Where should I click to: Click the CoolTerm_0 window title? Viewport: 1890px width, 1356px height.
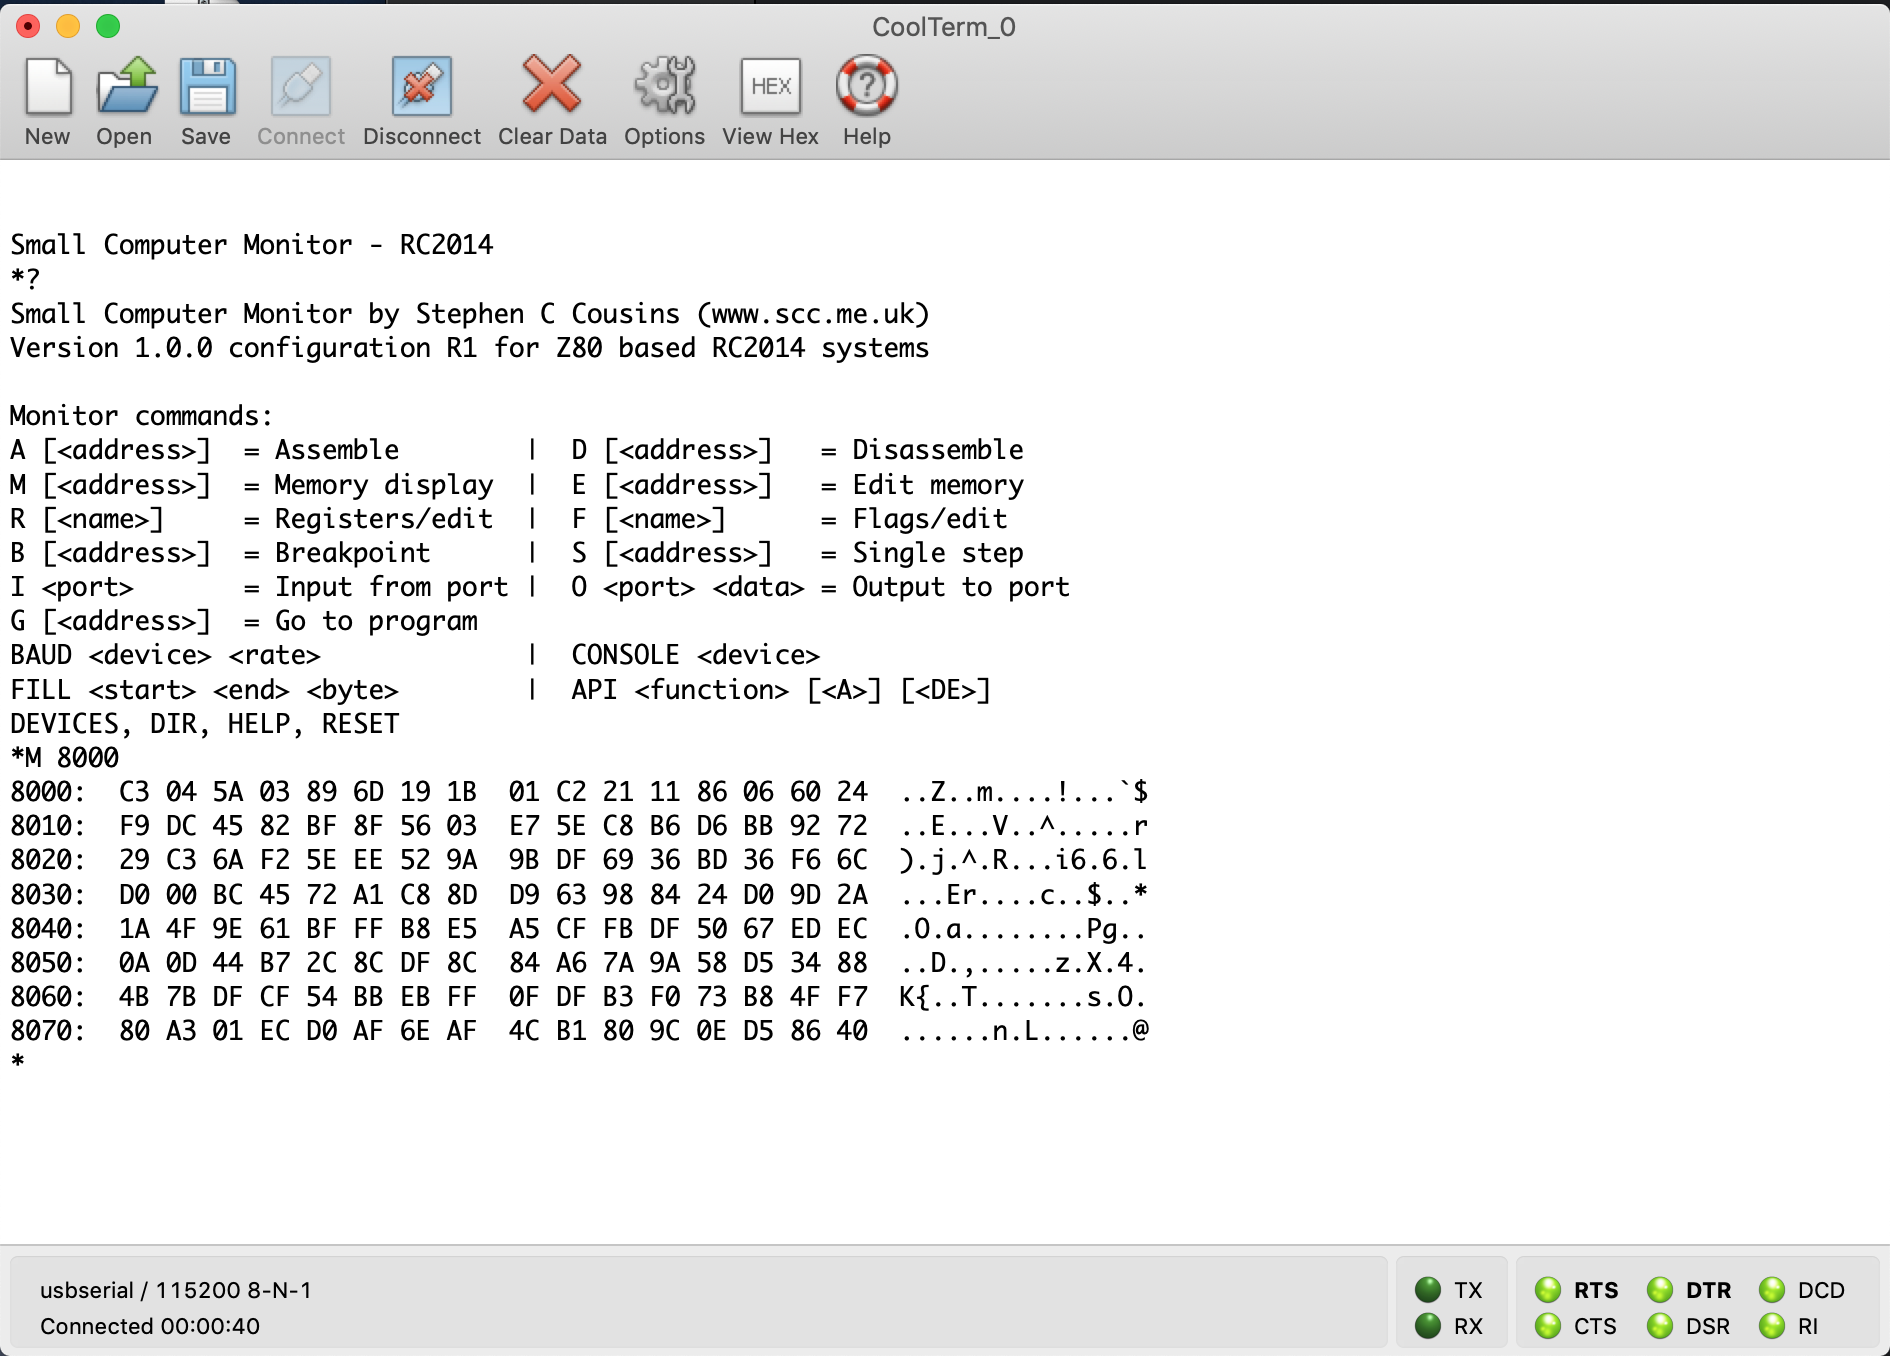click(944, 27)
